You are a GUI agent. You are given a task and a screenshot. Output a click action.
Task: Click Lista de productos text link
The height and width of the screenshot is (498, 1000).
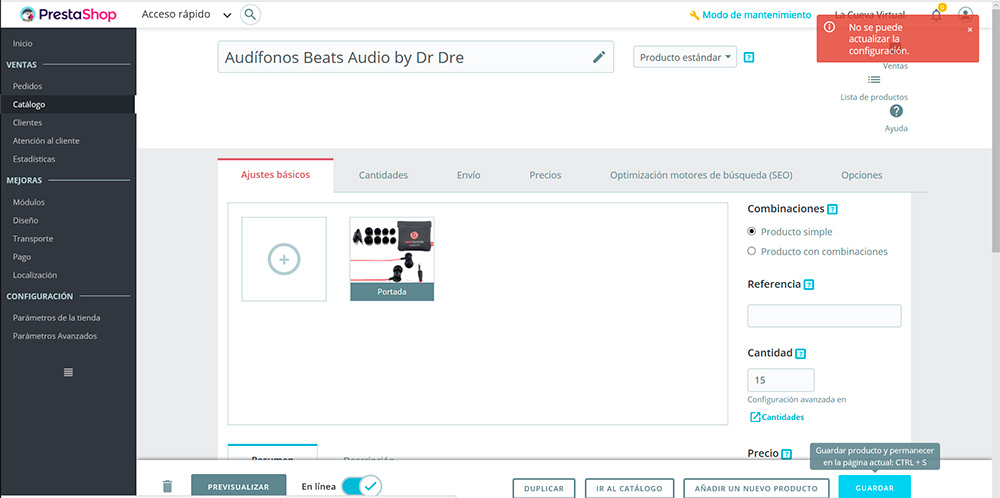coord(874,98)
